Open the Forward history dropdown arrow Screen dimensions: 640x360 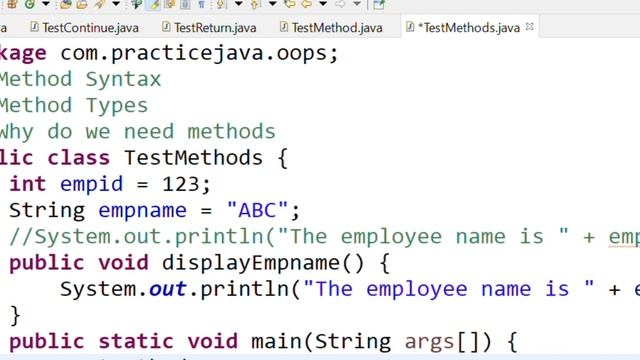tap(357, 4)
